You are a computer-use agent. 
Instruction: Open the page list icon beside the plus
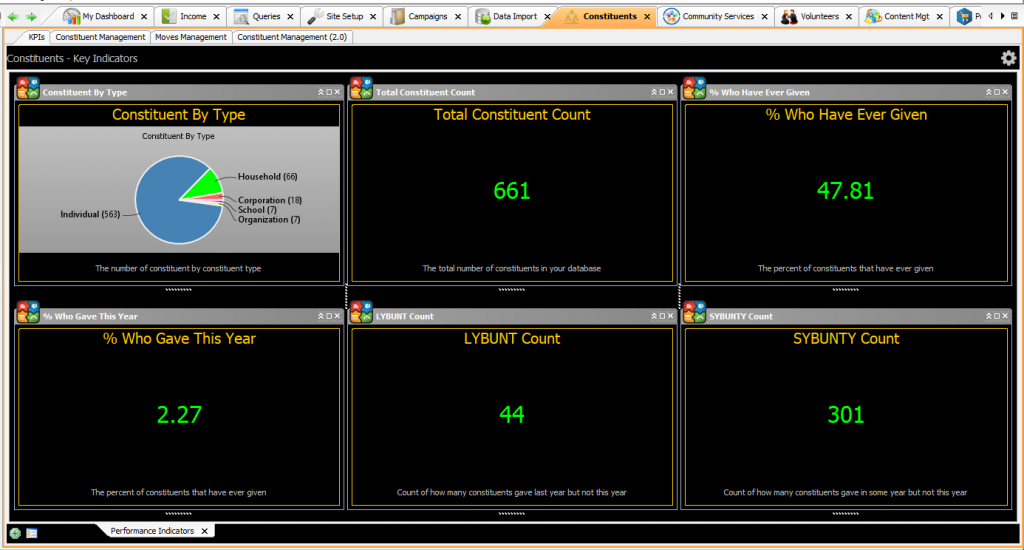tap(31, 533)
